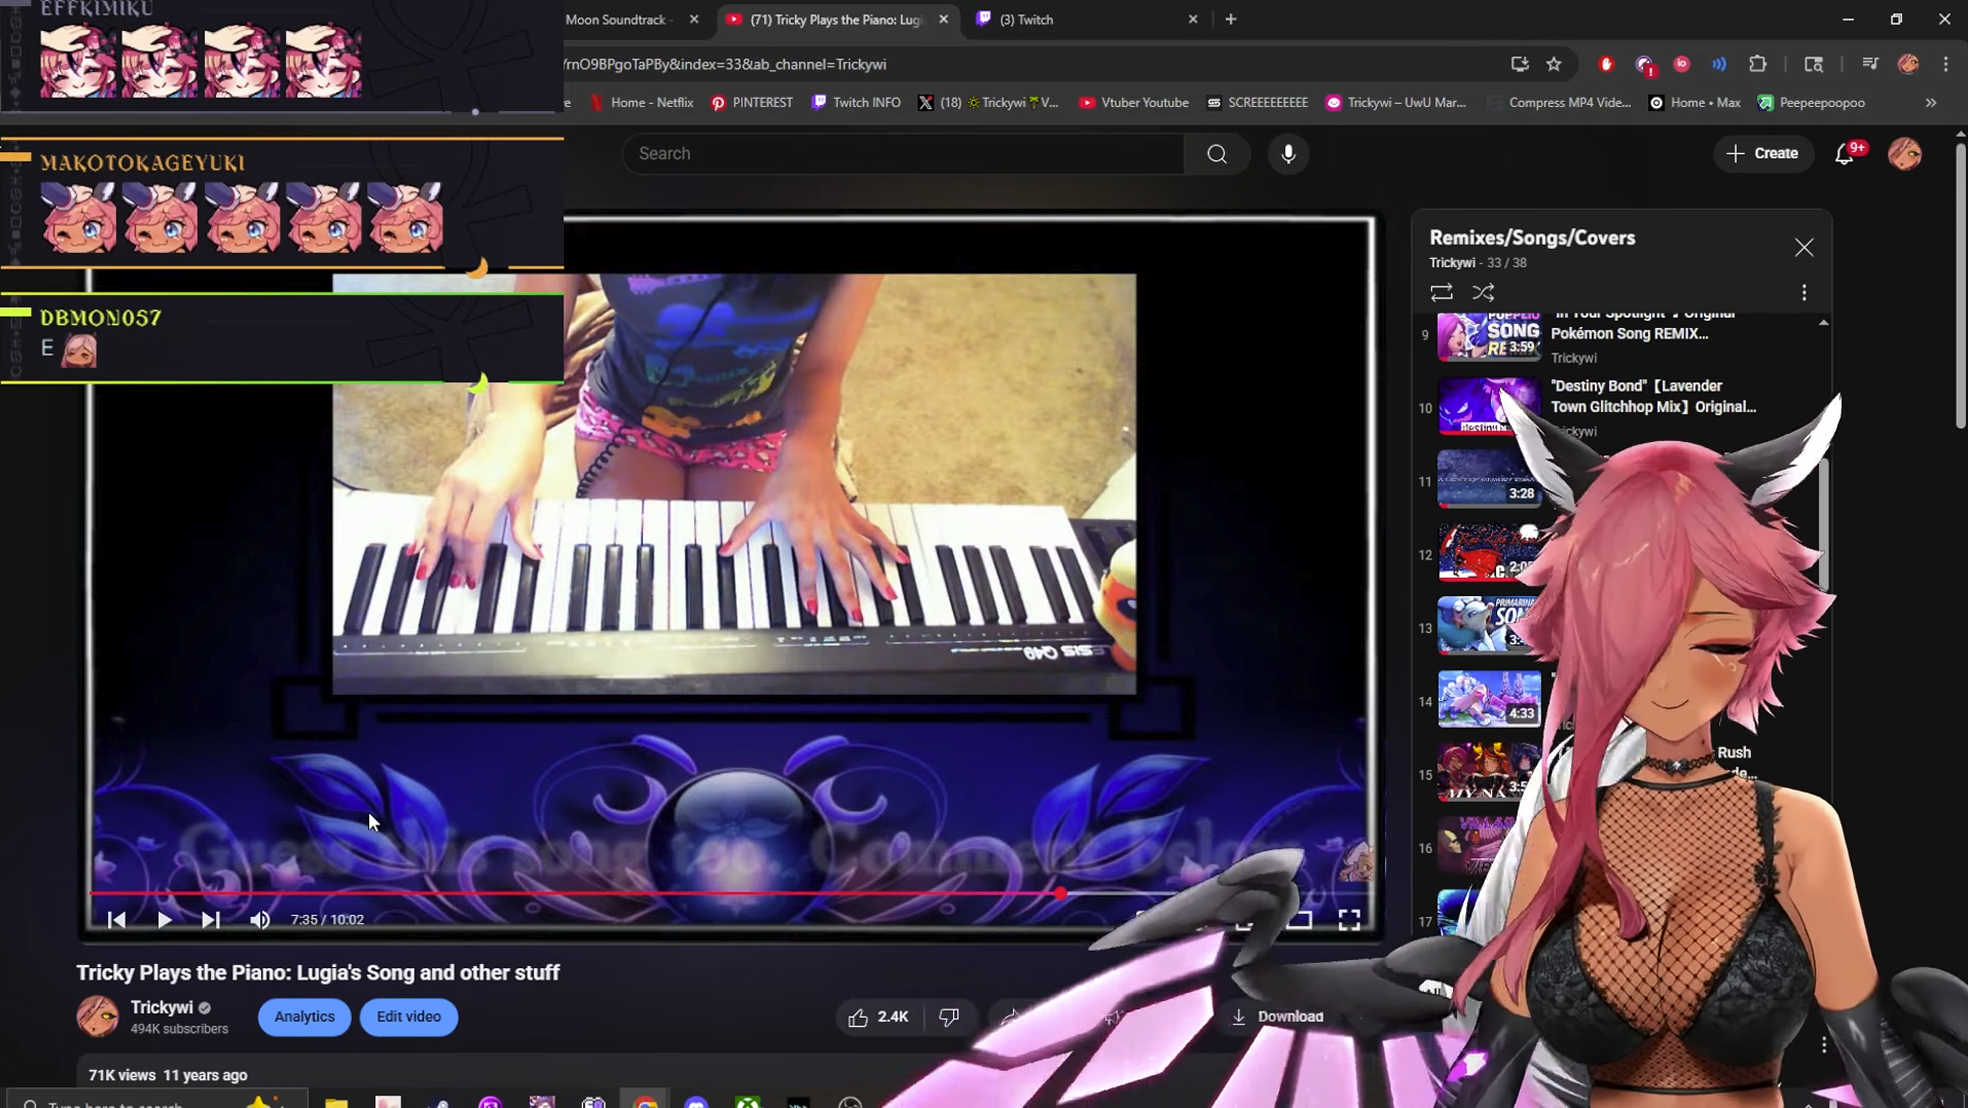This screenshot has width=1968, height=1108.
Task: Like the video with thumbs up
Action: click(x=878, y=1017)
